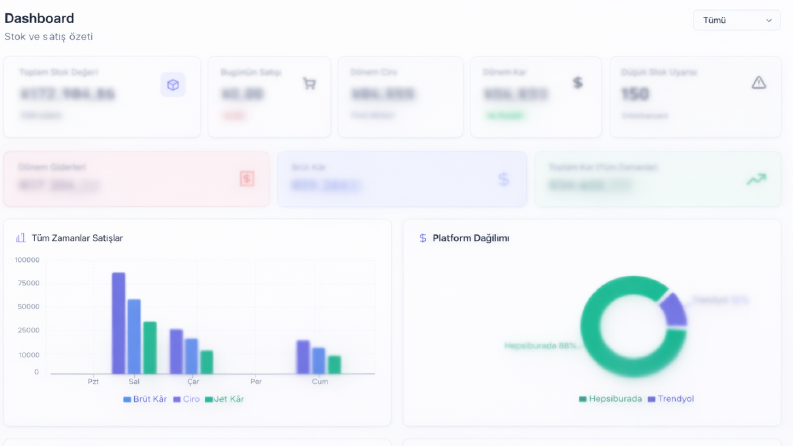Open the Dönem Giderleri card
This screenshot has width=793, height=446.
(137, 179)
